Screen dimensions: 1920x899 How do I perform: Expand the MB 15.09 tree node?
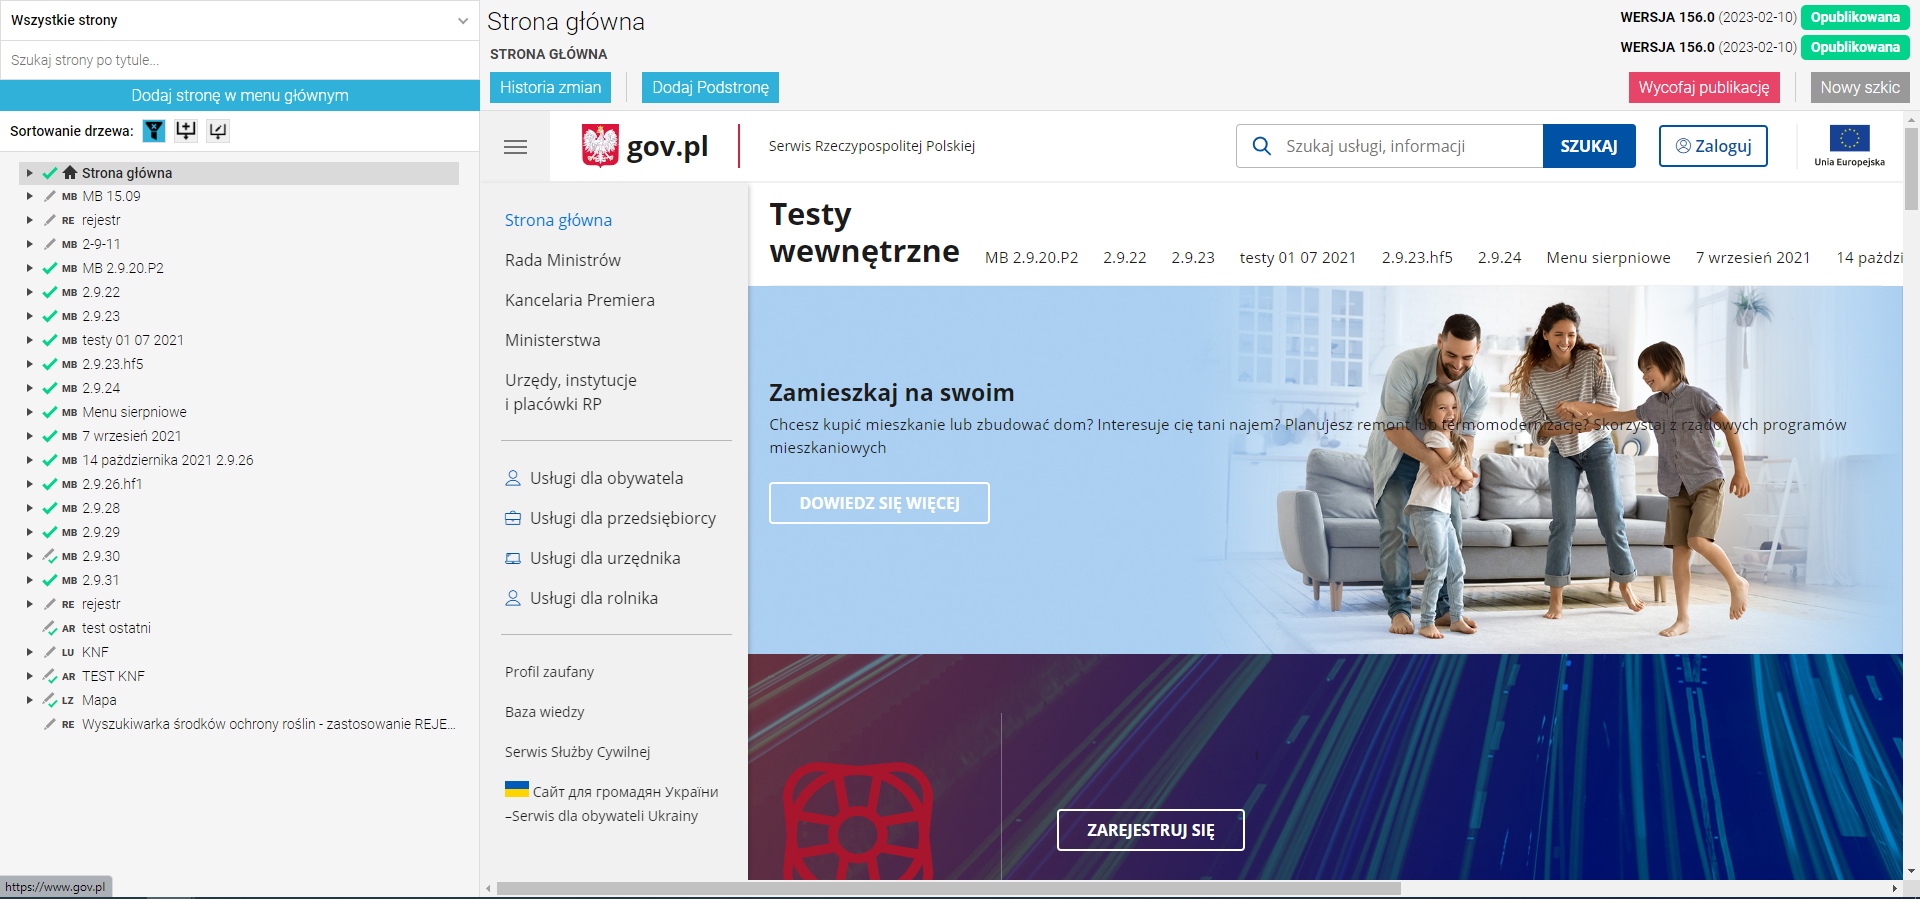tap(30, 196)
